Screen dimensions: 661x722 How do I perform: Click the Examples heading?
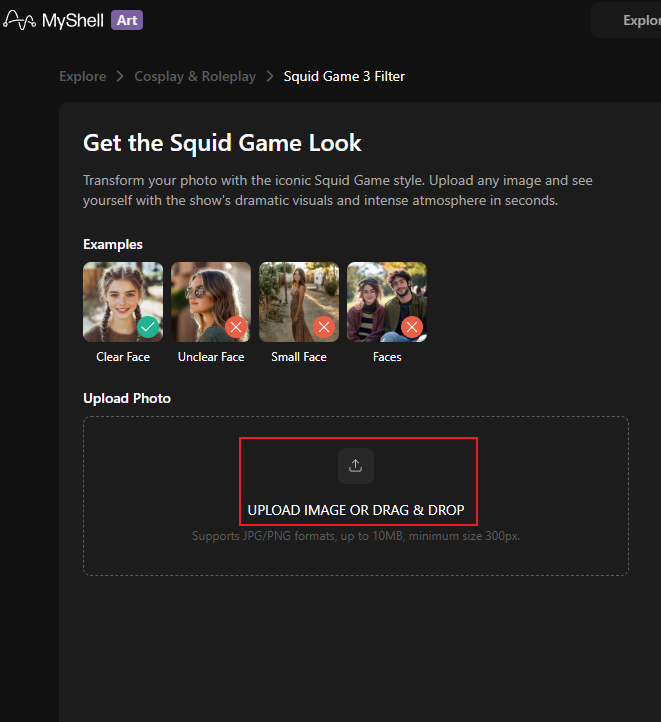coord(113,245)
